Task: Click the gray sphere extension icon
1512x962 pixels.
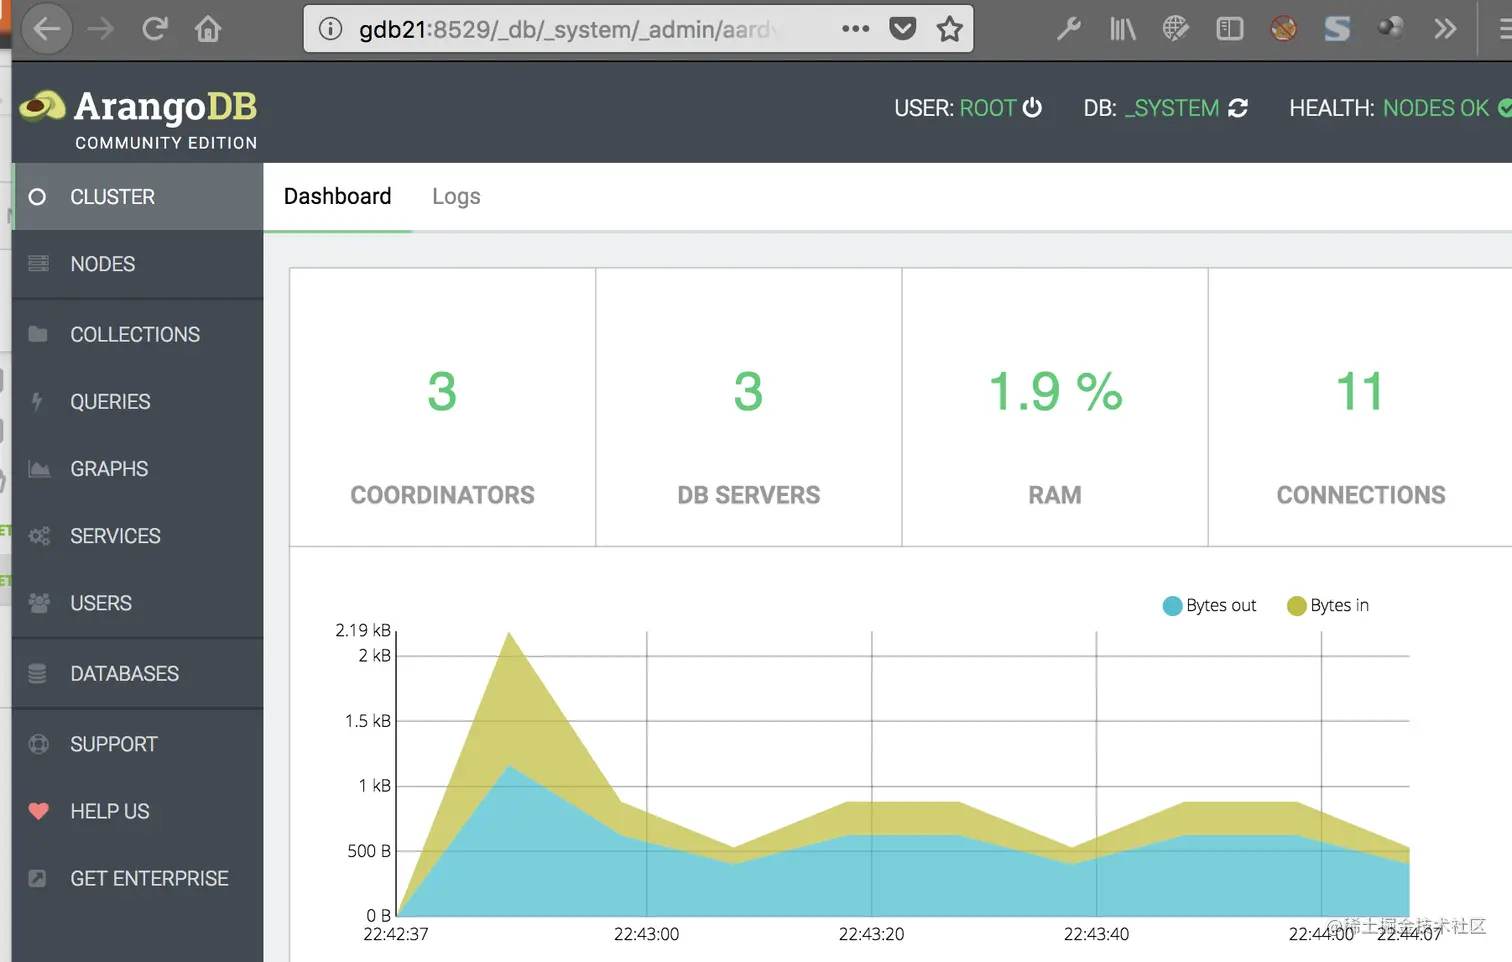Action: click(1391, 28)
